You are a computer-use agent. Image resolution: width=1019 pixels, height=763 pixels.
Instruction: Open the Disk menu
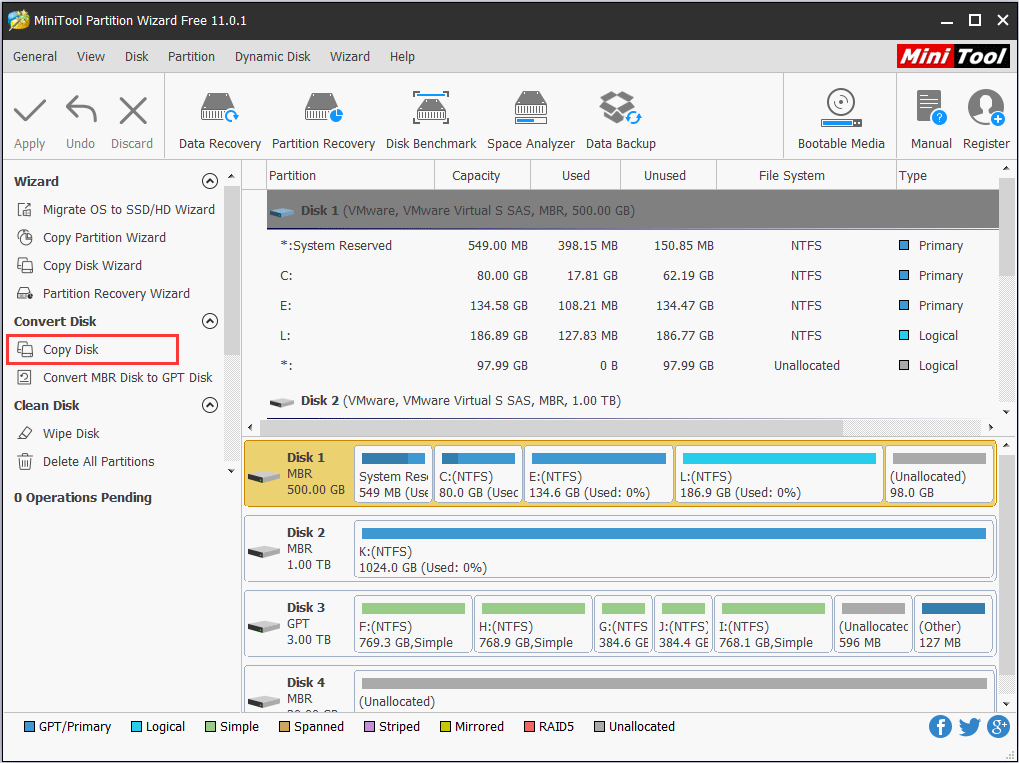point(136,57)
